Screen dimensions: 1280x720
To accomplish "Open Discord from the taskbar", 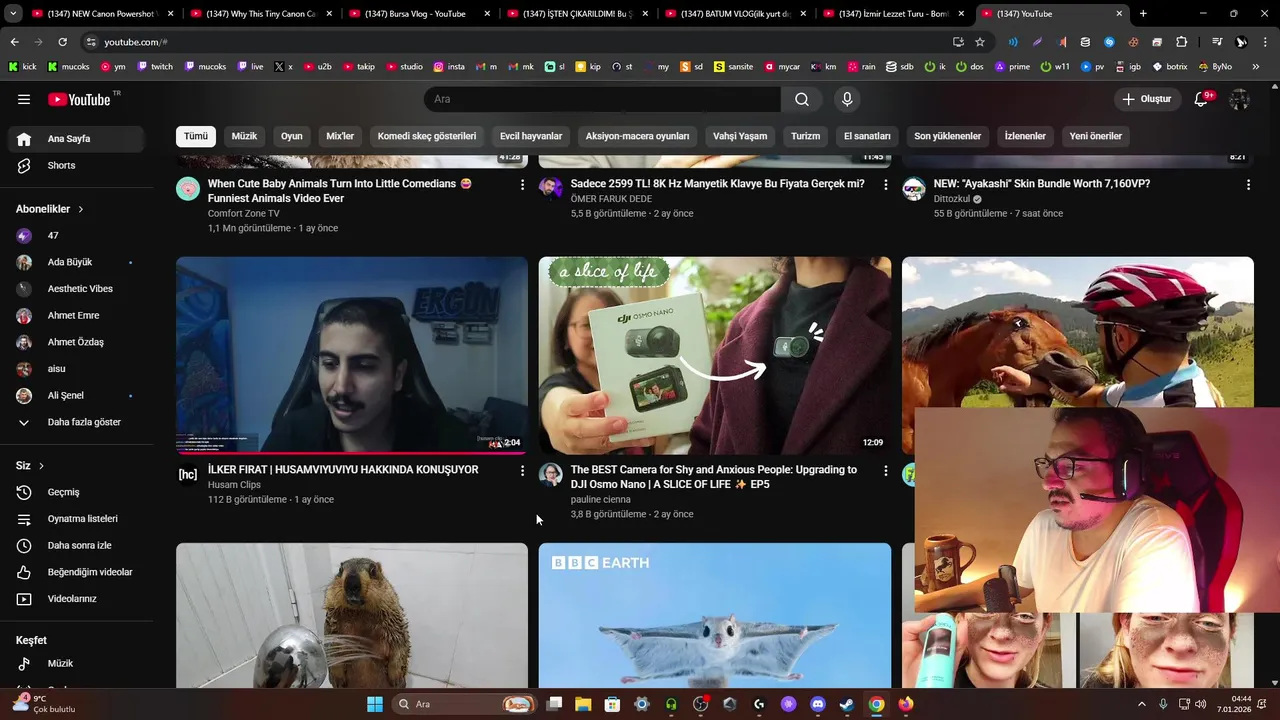I will click(818, 704).
